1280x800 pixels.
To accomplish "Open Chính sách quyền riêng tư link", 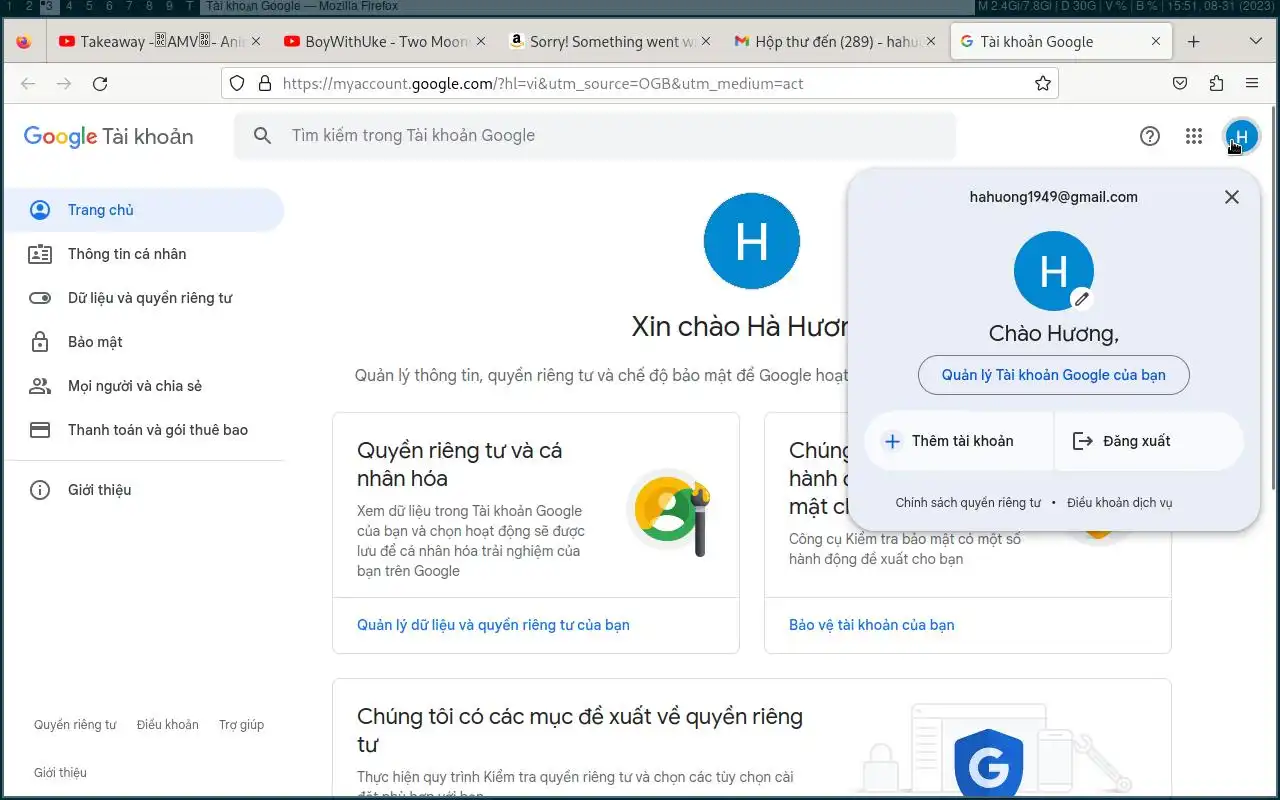I will click(968, 503).
